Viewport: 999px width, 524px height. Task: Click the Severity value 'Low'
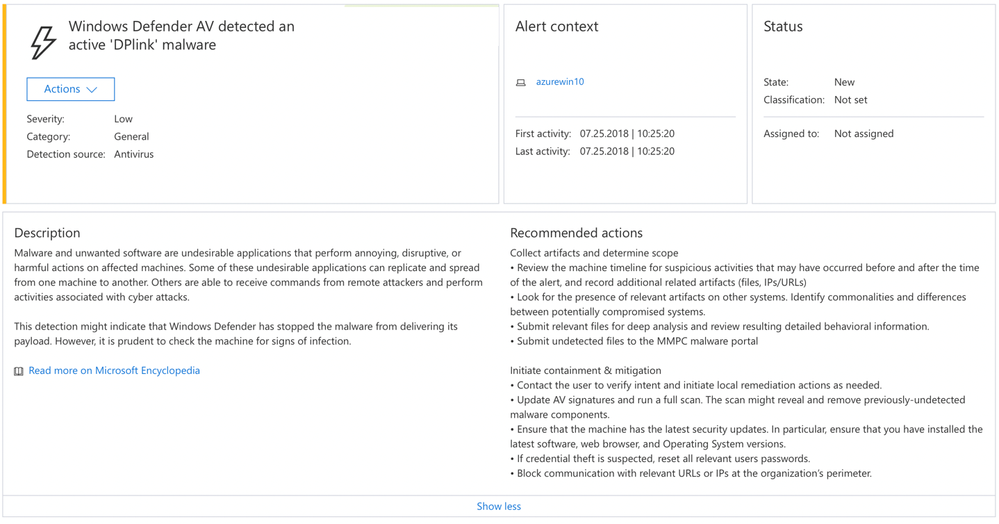(x=123, y=119)
